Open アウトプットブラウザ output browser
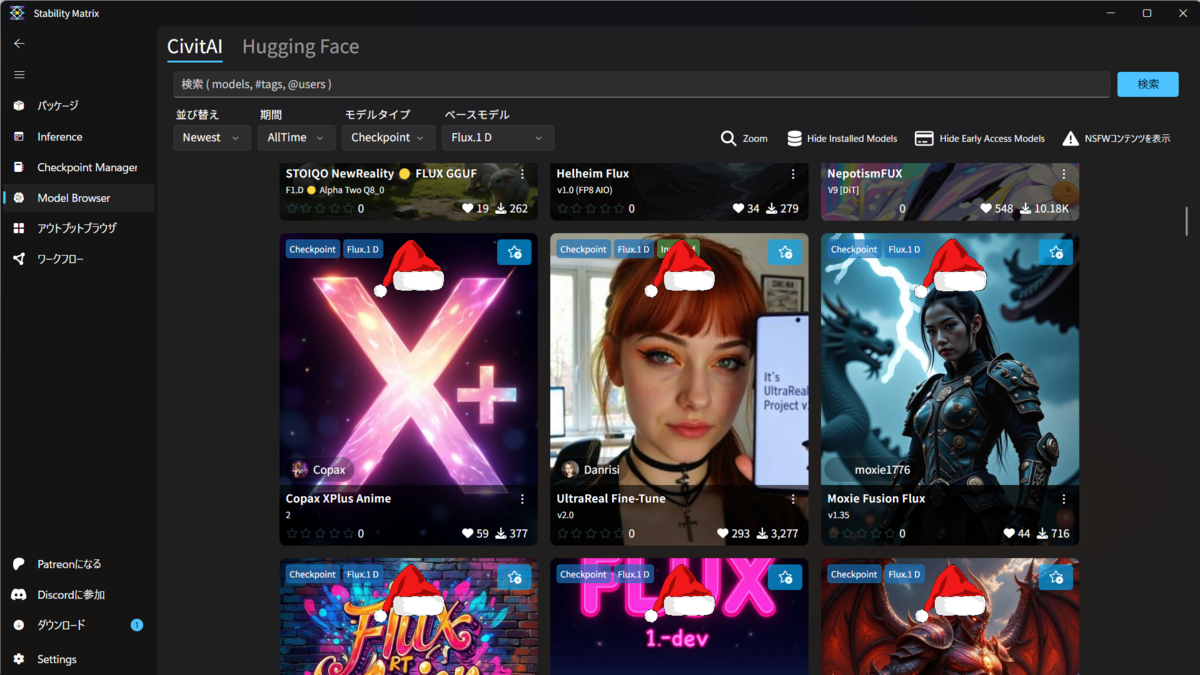This screenshot has height=675, width=1200. click(x=78, y=228)
